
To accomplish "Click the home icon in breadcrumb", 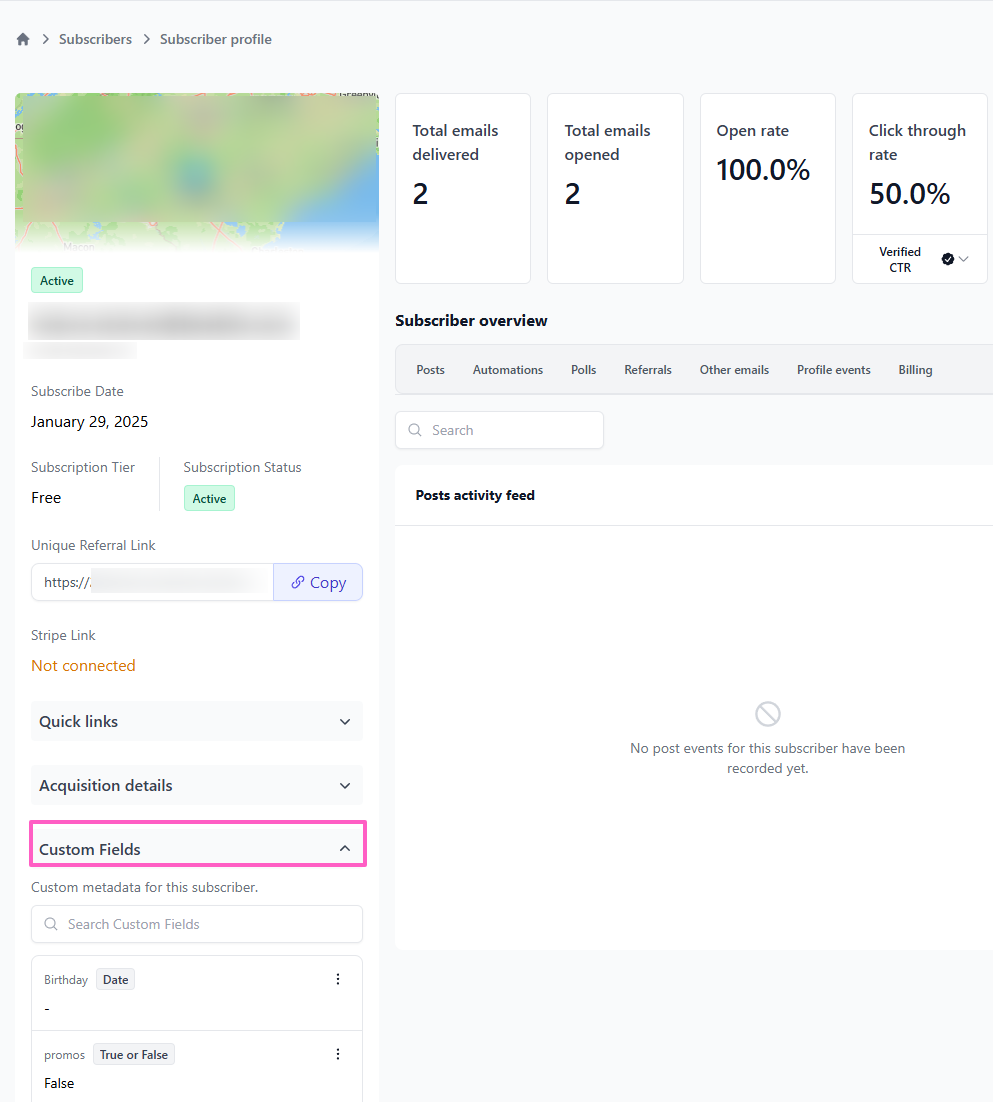I will (x=23, y=39).
